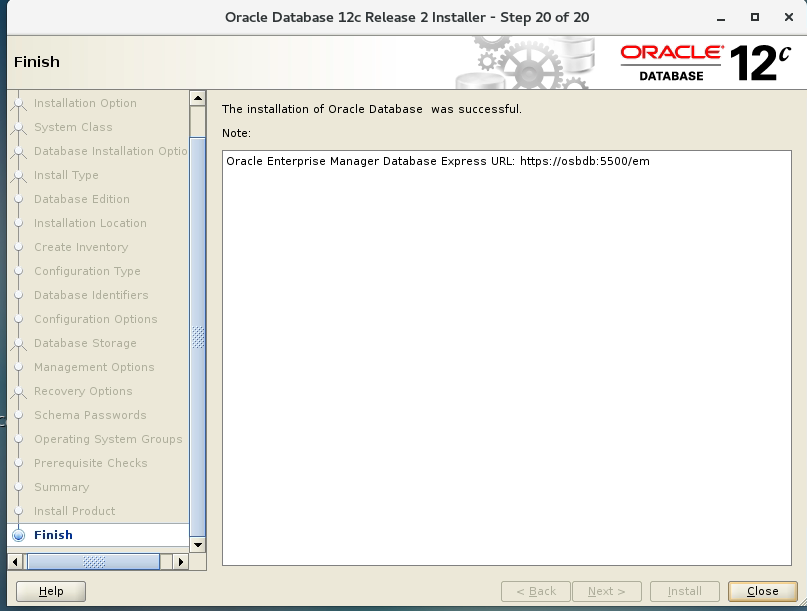807x611 pixels.
Task: Select the Database Edition step
Action: pyautogui.click(x=82, y=199)
